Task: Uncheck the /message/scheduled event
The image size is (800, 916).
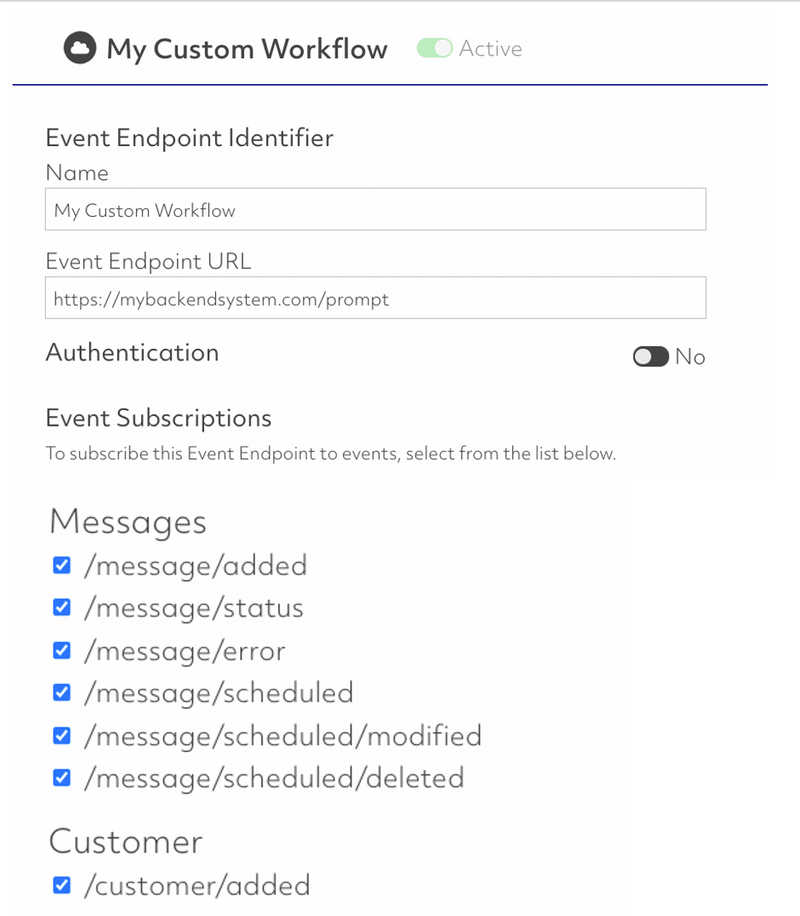Action: (x=61, y=693)
